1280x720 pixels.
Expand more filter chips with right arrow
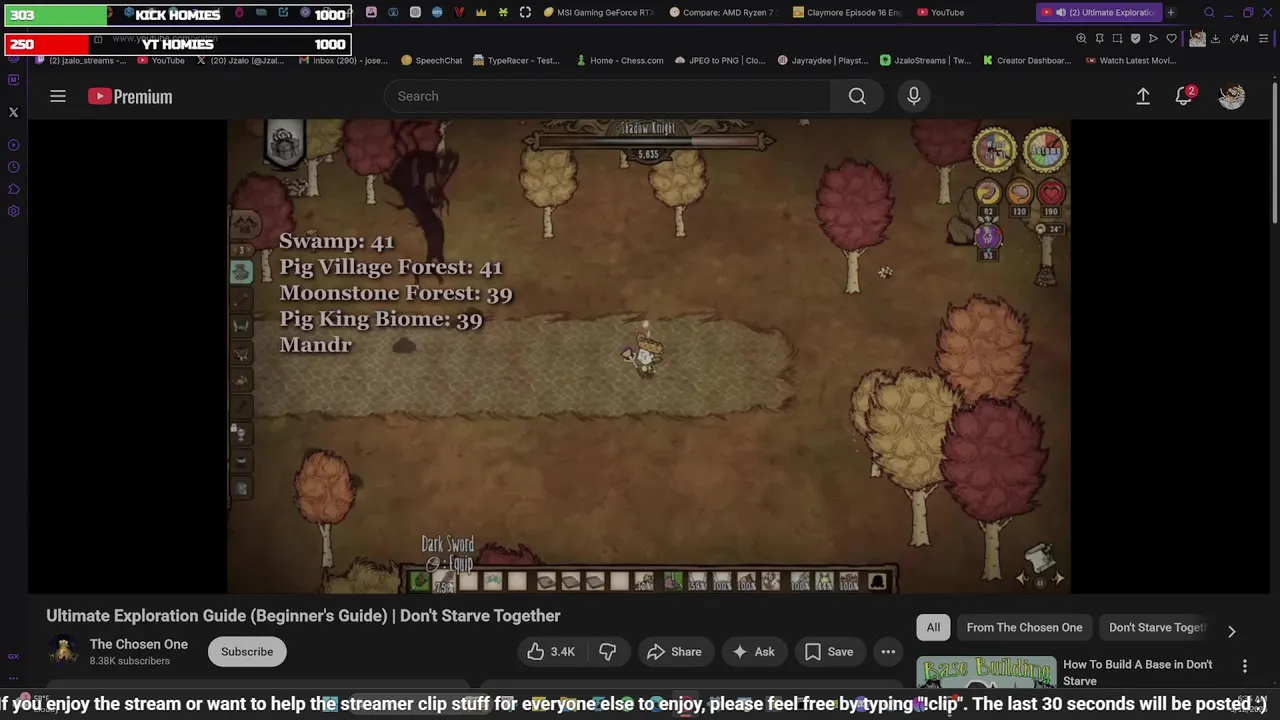pyautogui.click(x=1232, y=631)
